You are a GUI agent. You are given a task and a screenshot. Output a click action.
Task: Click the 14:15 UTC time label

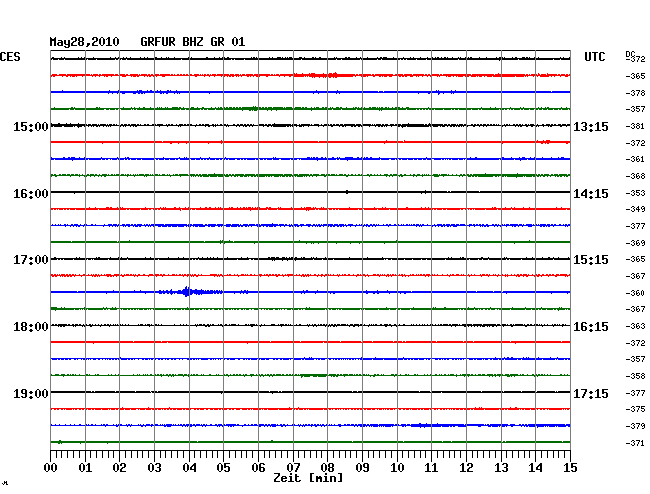591,194
